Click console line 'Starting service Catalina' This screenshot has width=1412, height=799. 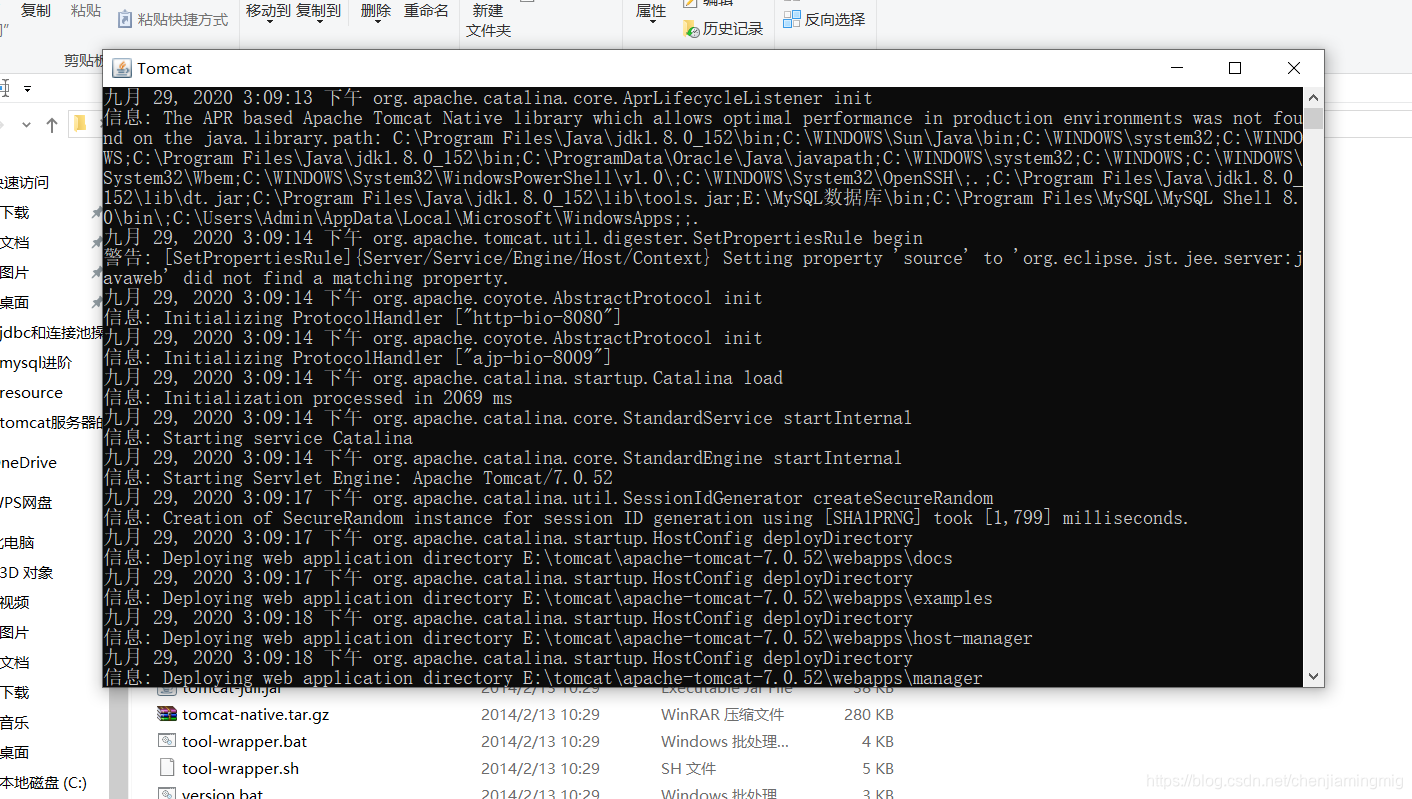click(258, 438)
